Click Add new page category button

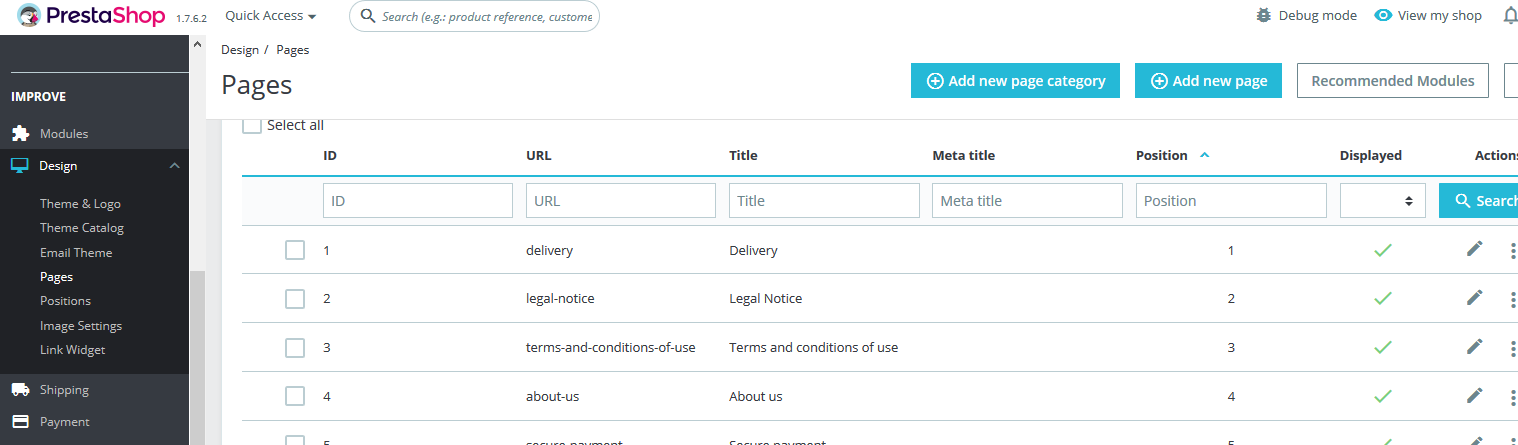point(1015,81)
